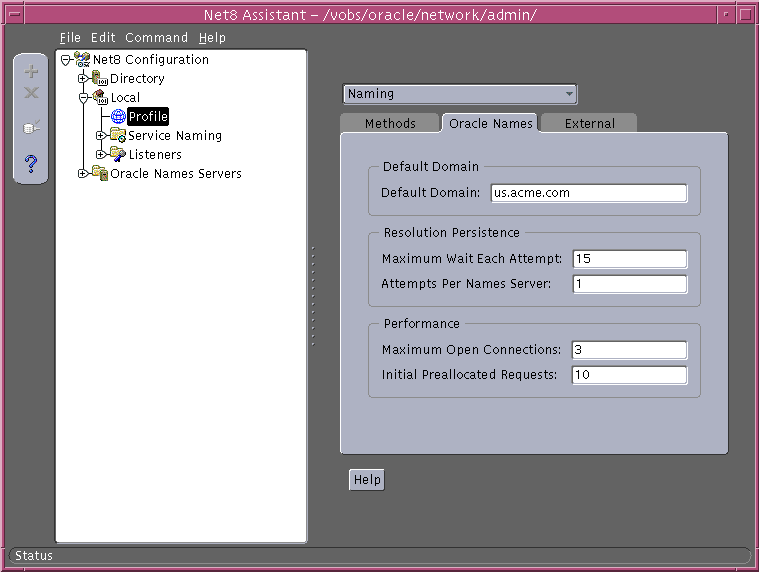
Task: Expand the Directory tree node
Action: pos(83,79)
